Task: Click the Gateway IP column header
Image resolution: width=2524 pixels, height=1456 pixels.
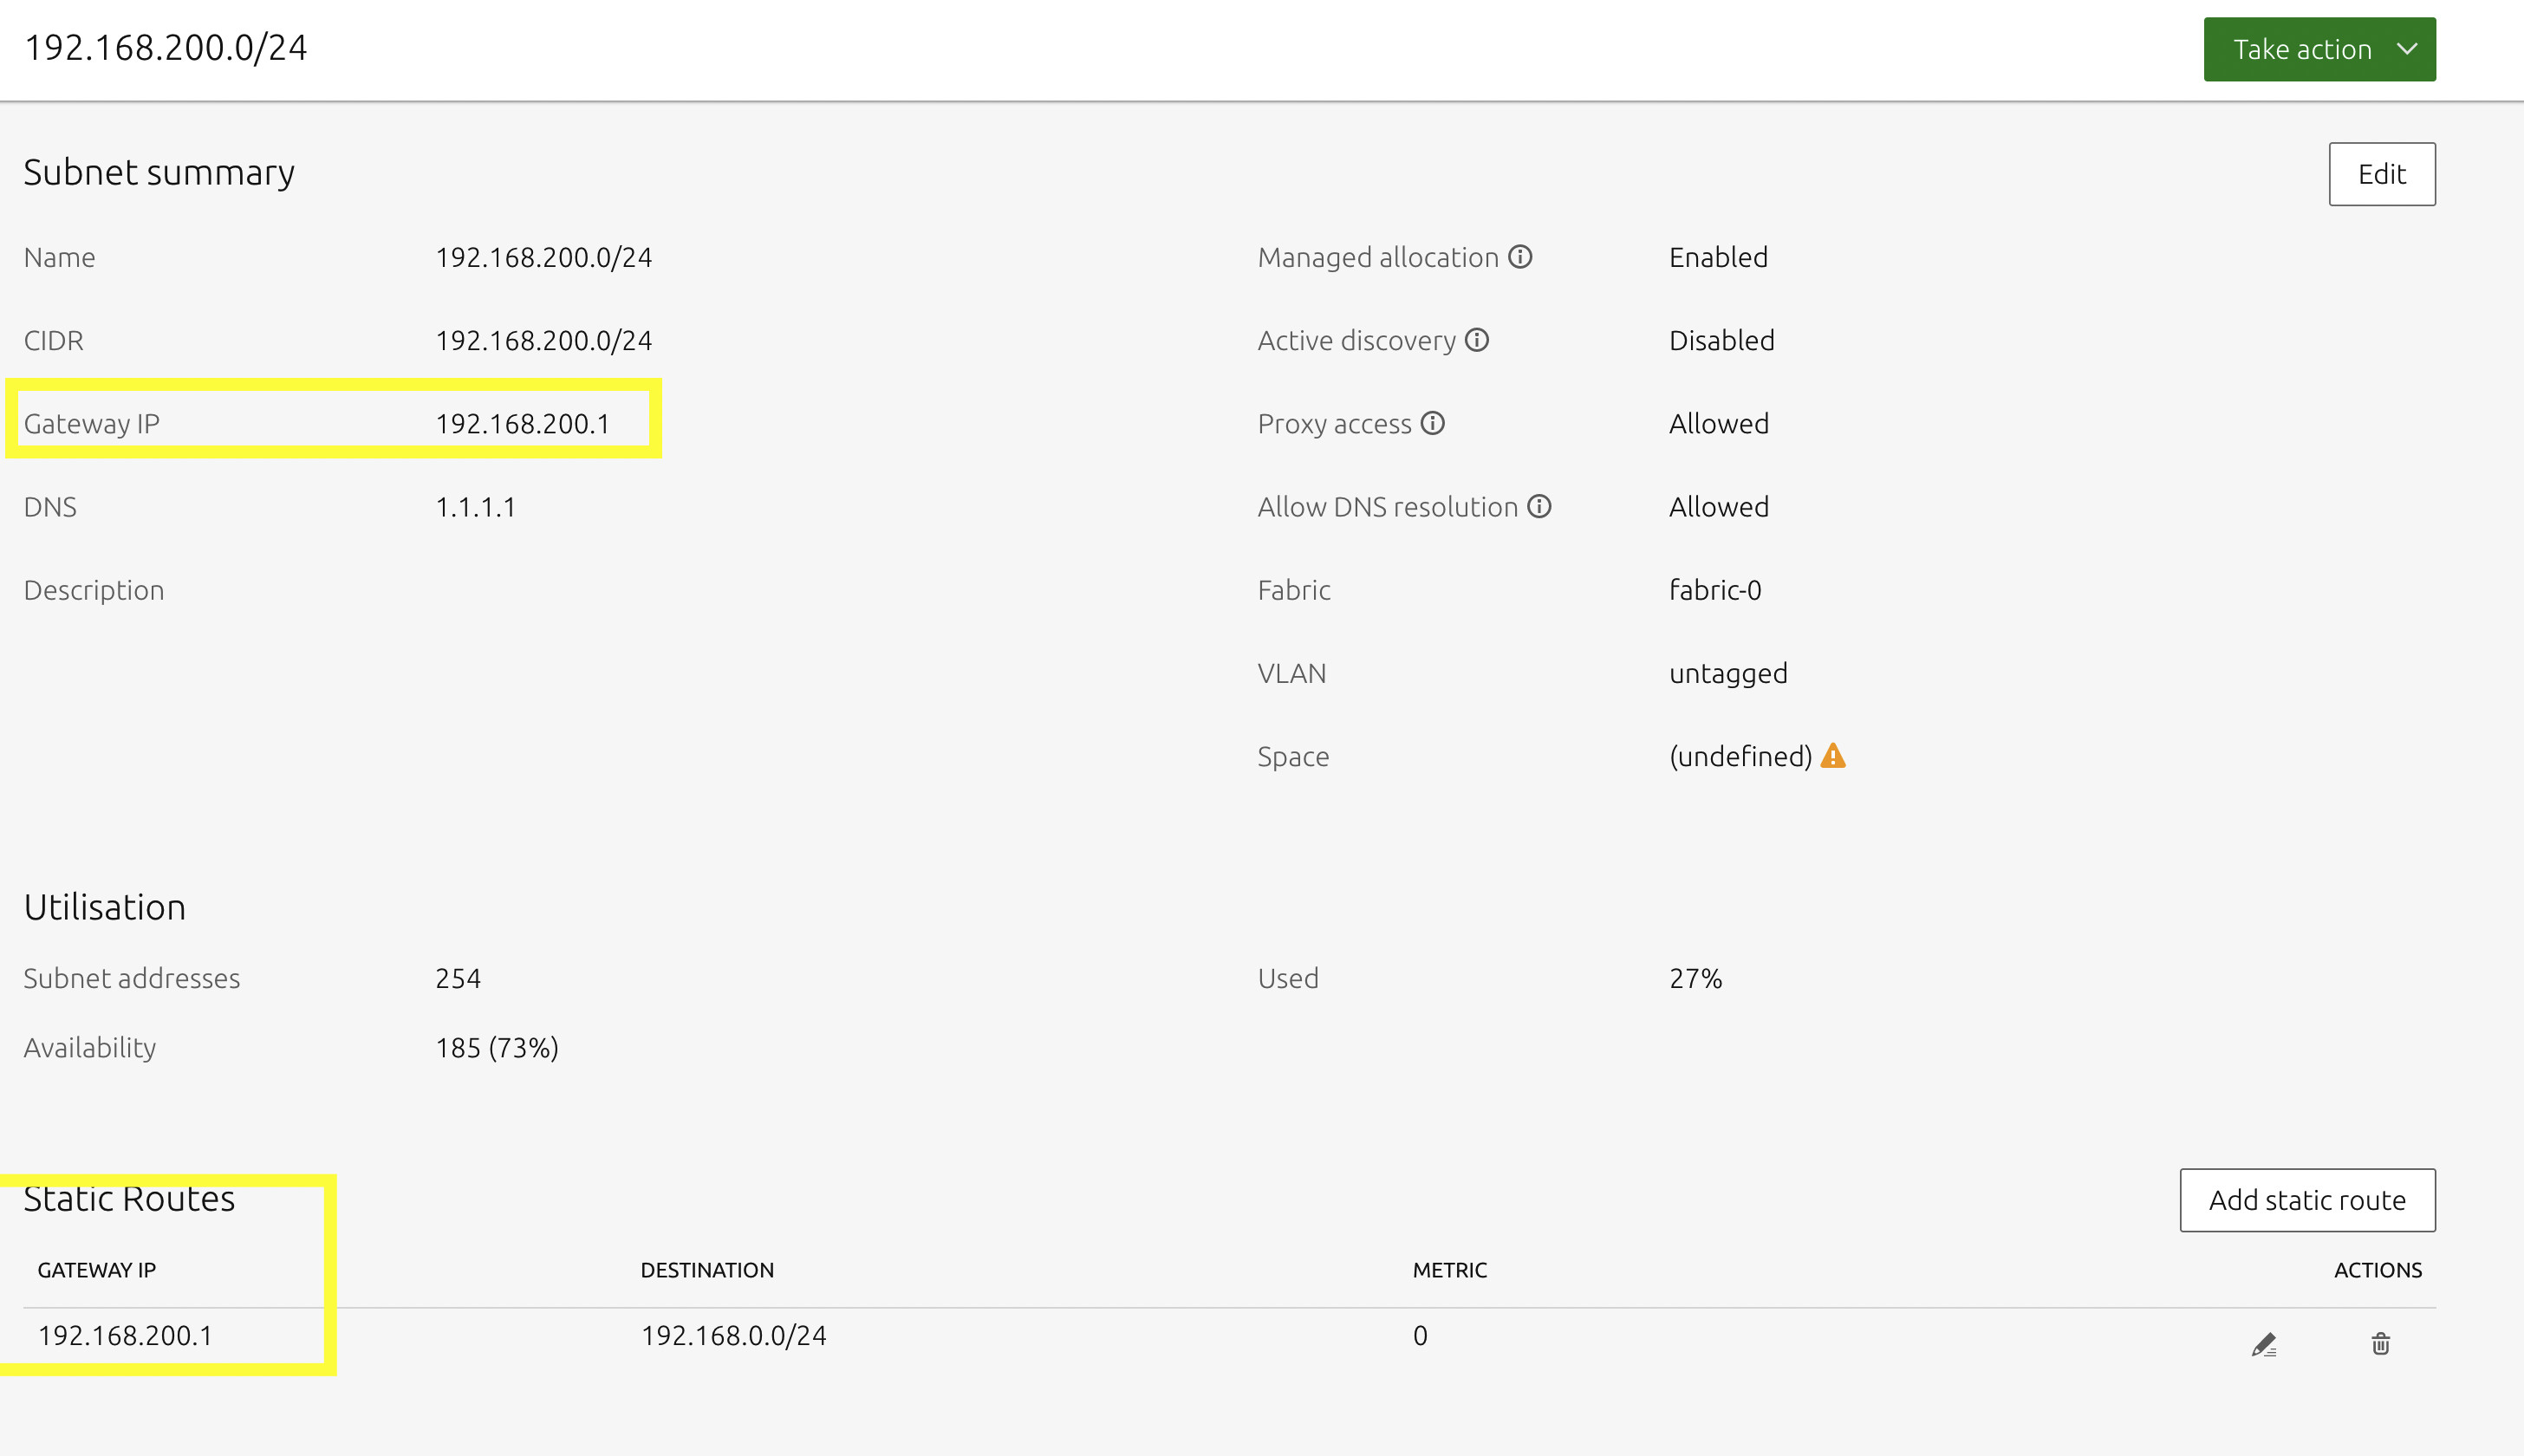Action: tap(97, 1270)
